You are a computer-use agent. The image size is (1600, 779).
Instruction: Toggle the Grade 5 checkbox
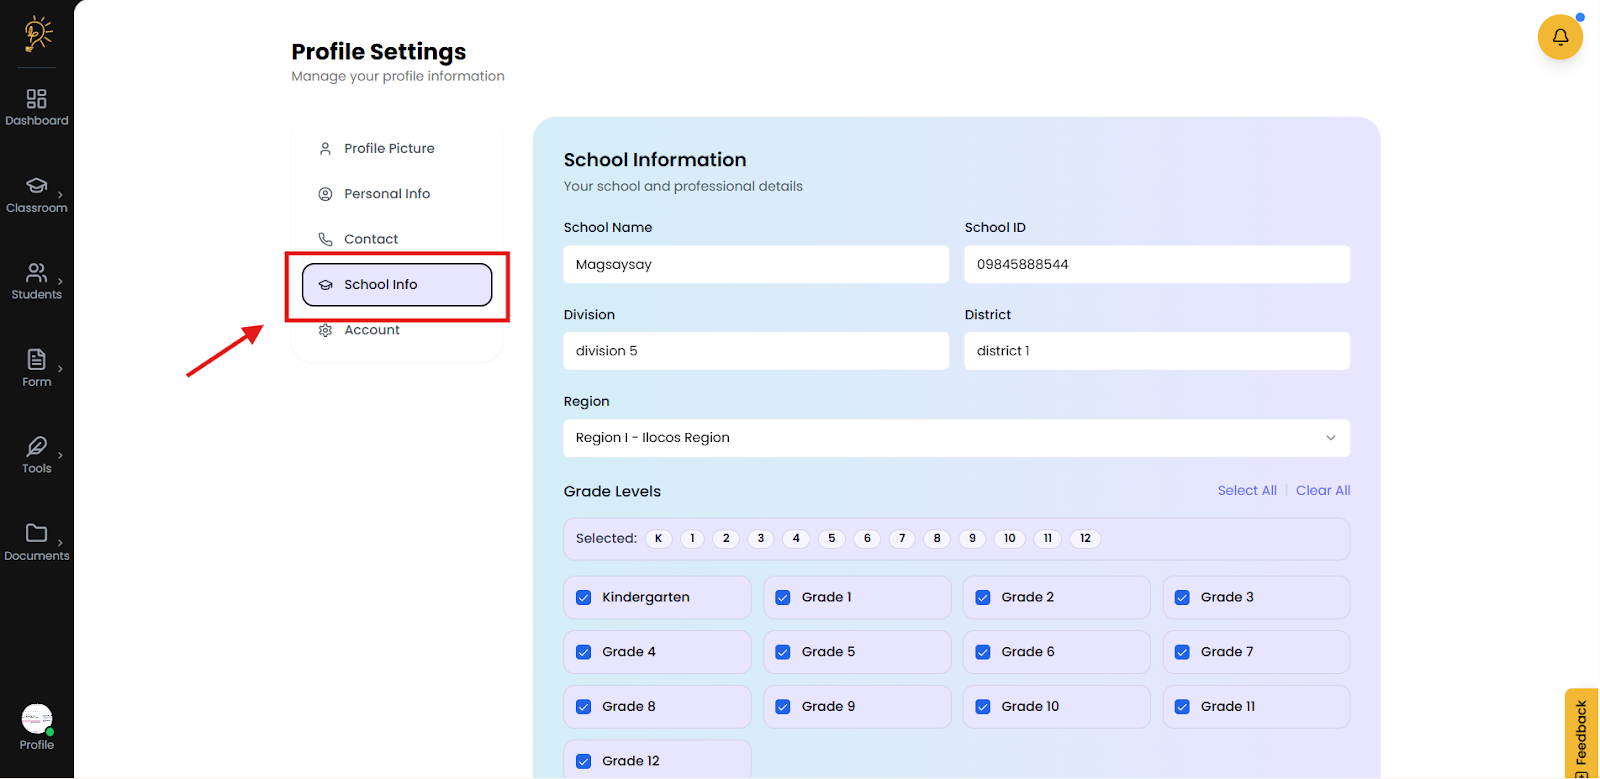click(783, 652)
